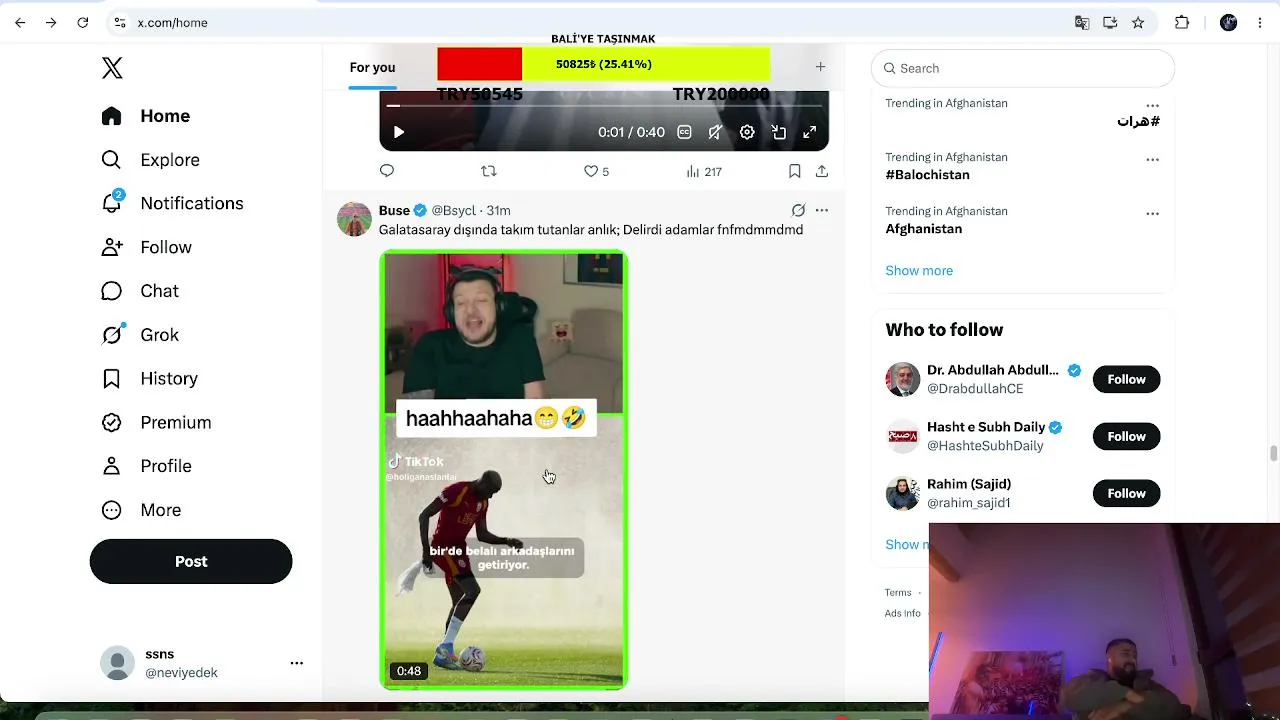Repost the top video post
Image resolution: width=1280 pixels, height=720 pixels.
pyautogui.click(x=489, y=171)
